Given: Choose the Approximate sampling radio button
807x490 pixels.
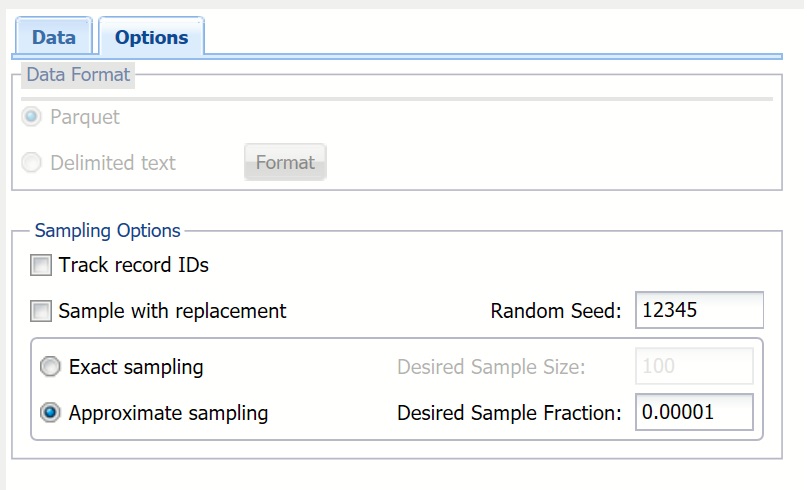Looking at the screenshot, I should coord(50,413).
